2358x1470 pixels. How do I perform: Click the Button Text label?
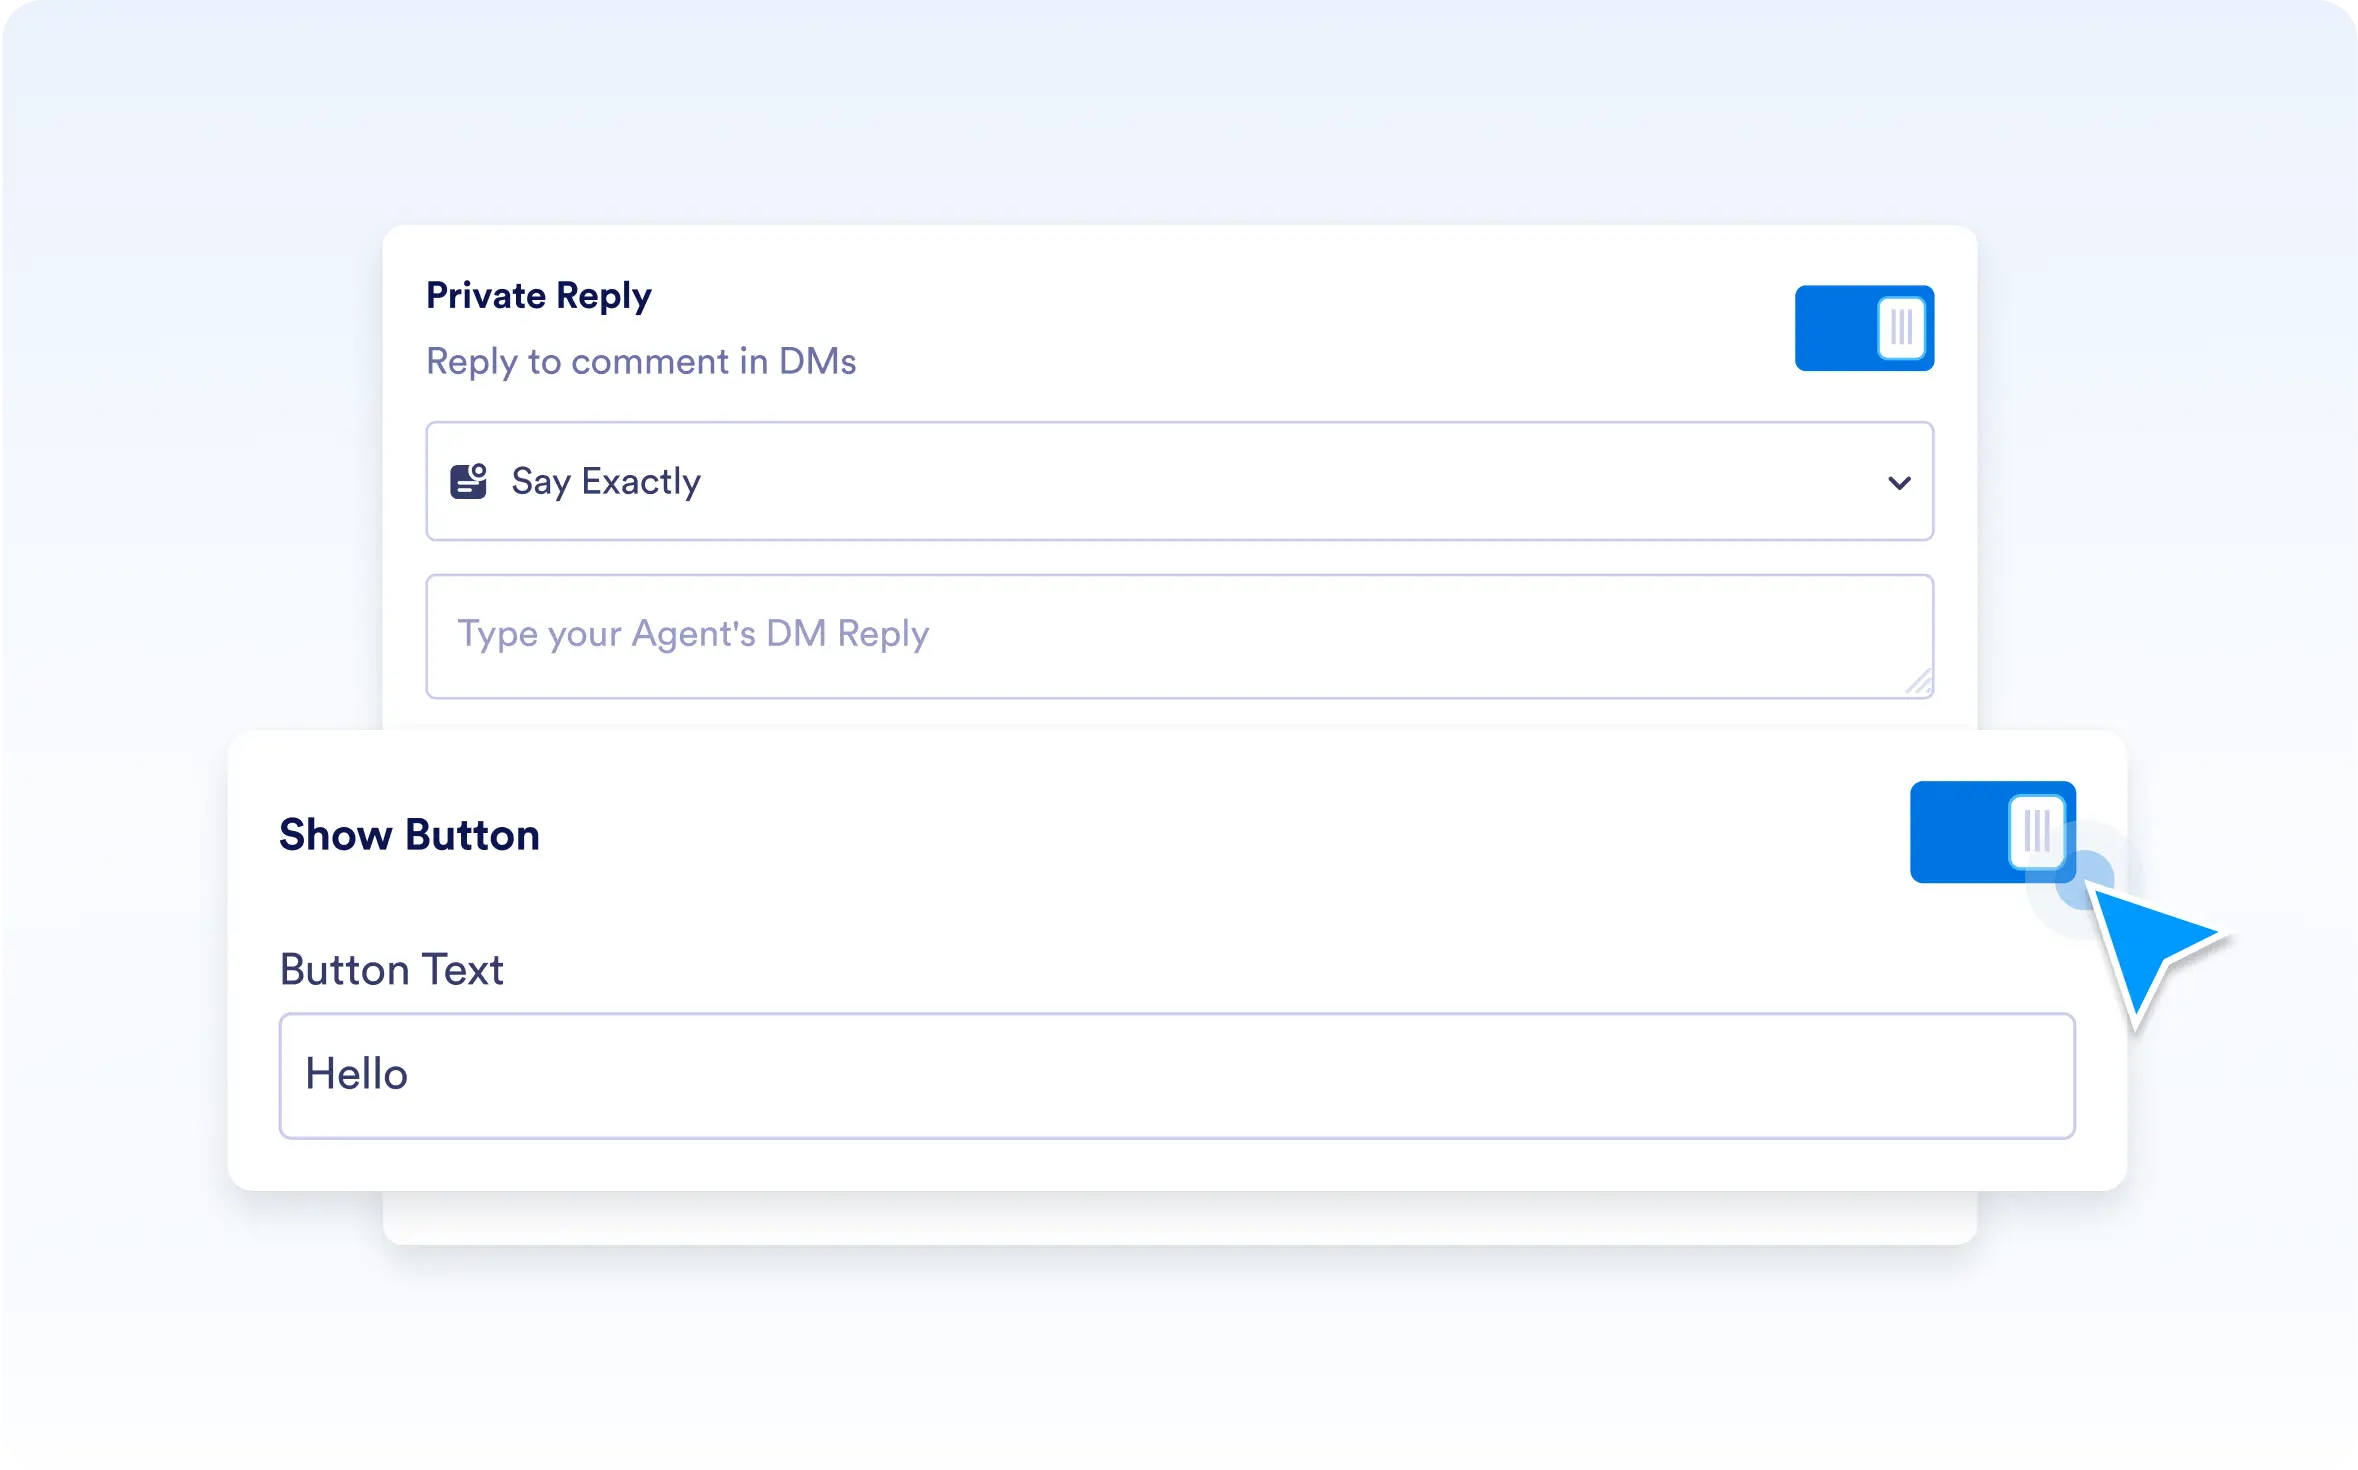(x=392, y=969)
